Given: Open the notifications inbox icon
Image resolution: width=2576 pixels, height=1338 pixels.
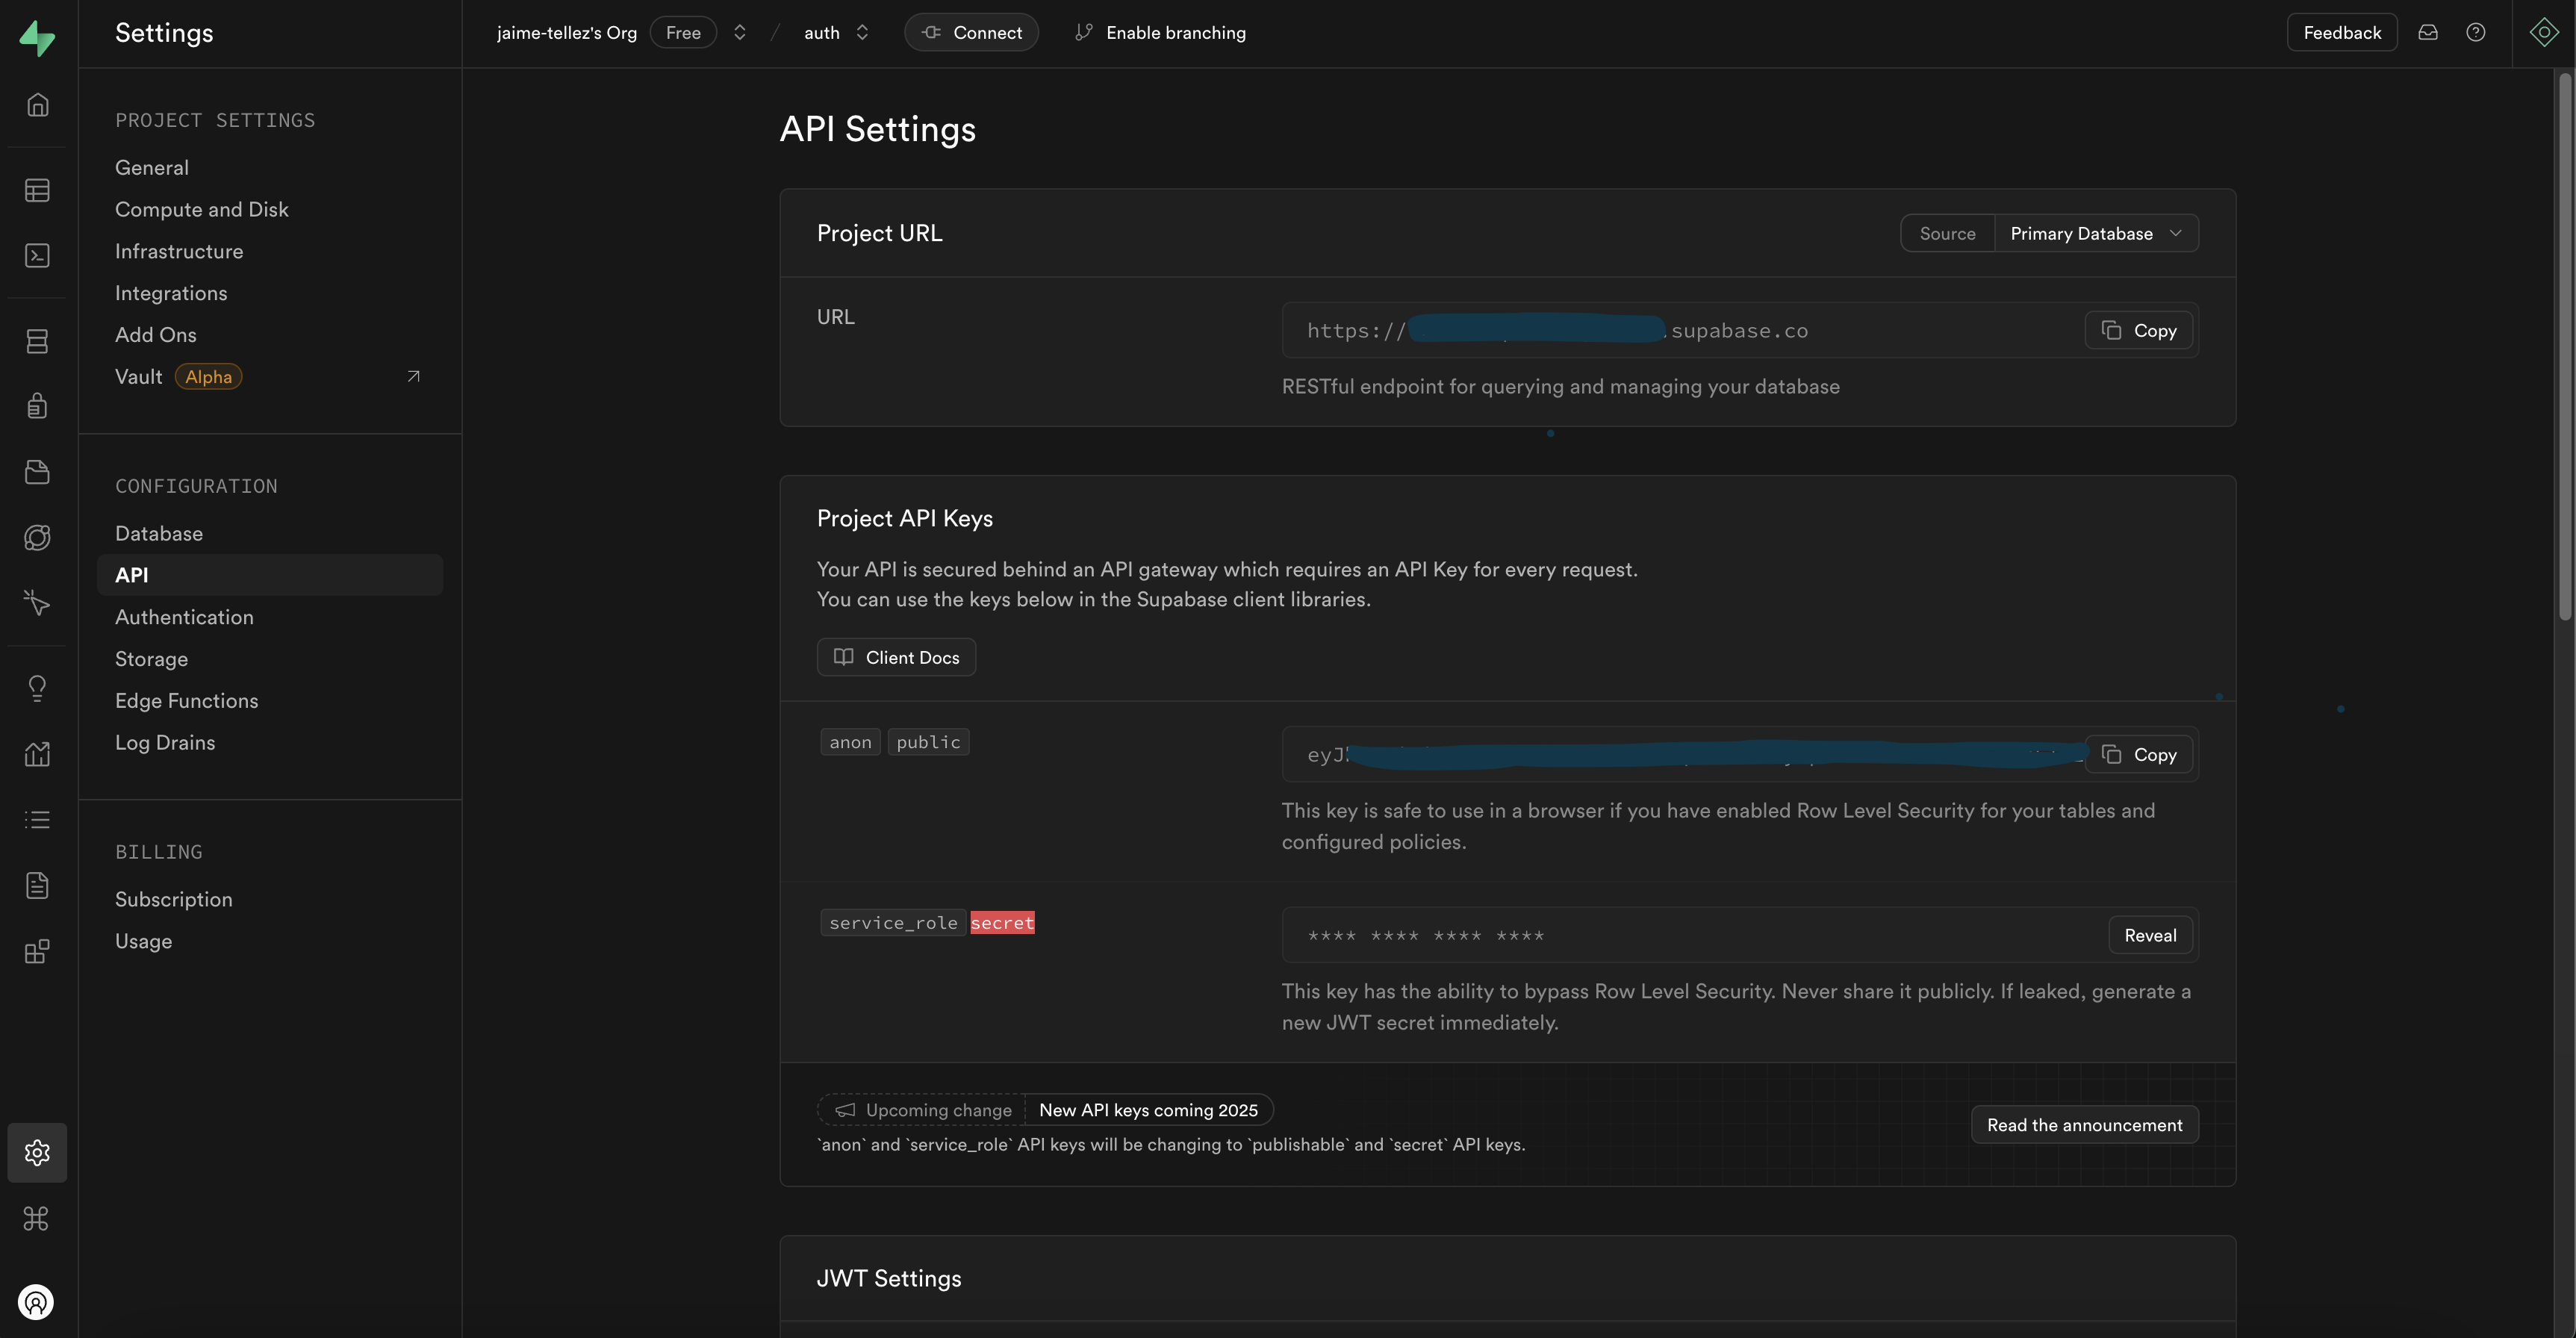Looking at the screenshot, I should coord(2428,33).
